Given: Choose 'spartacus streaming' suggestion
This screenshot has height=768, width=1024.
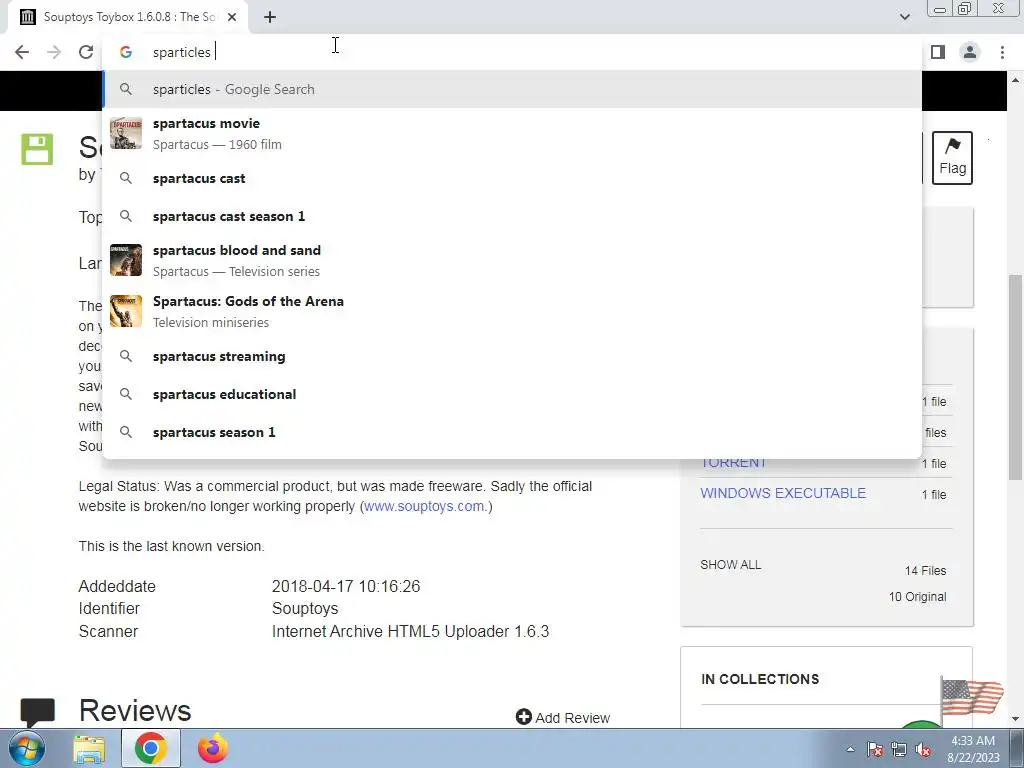Looking at the screenshot, I should click(512, 357).
